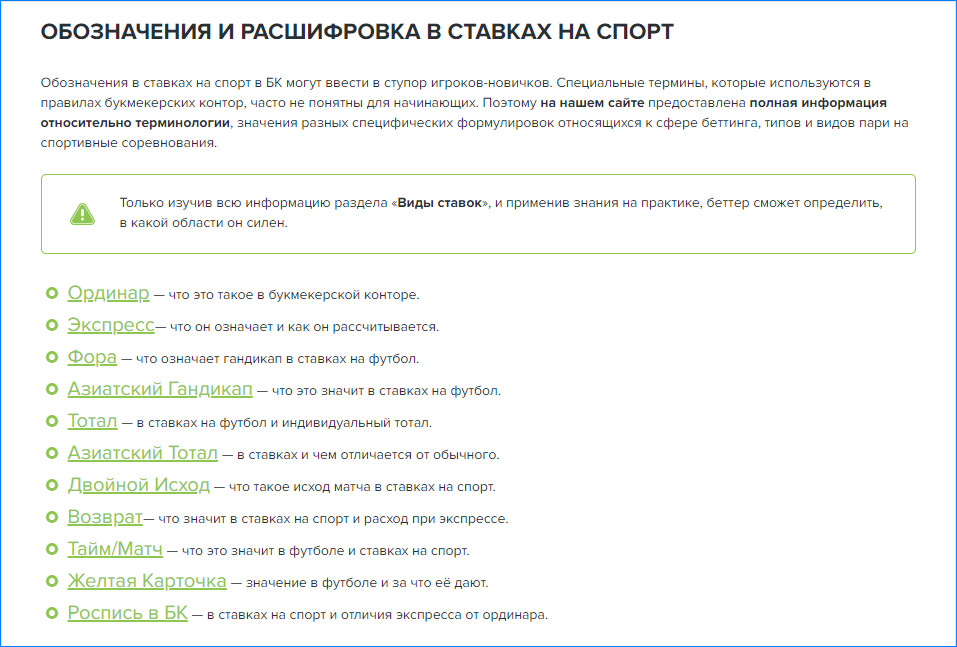Image resolution: width=957 pixels, height=647 pixels.
Task: Open the Желтая Карточка link
Action: pyautogui.click(x=146, y=581)
